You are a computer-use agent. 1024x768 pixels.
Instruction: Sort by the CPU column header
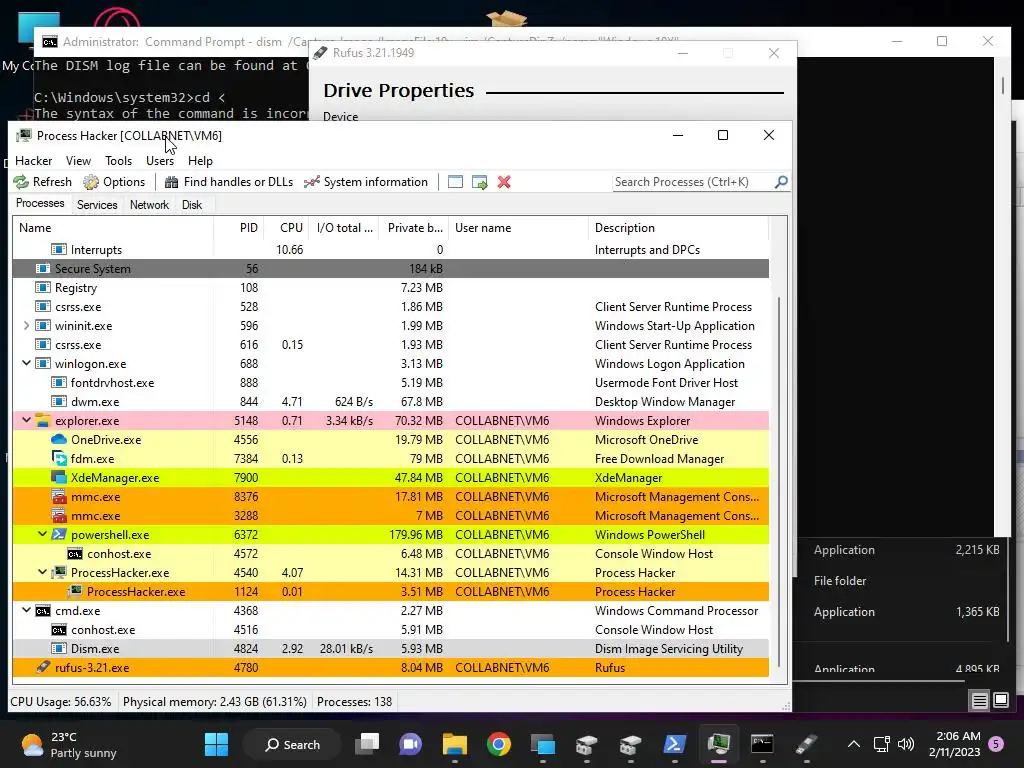click(286, 228)
